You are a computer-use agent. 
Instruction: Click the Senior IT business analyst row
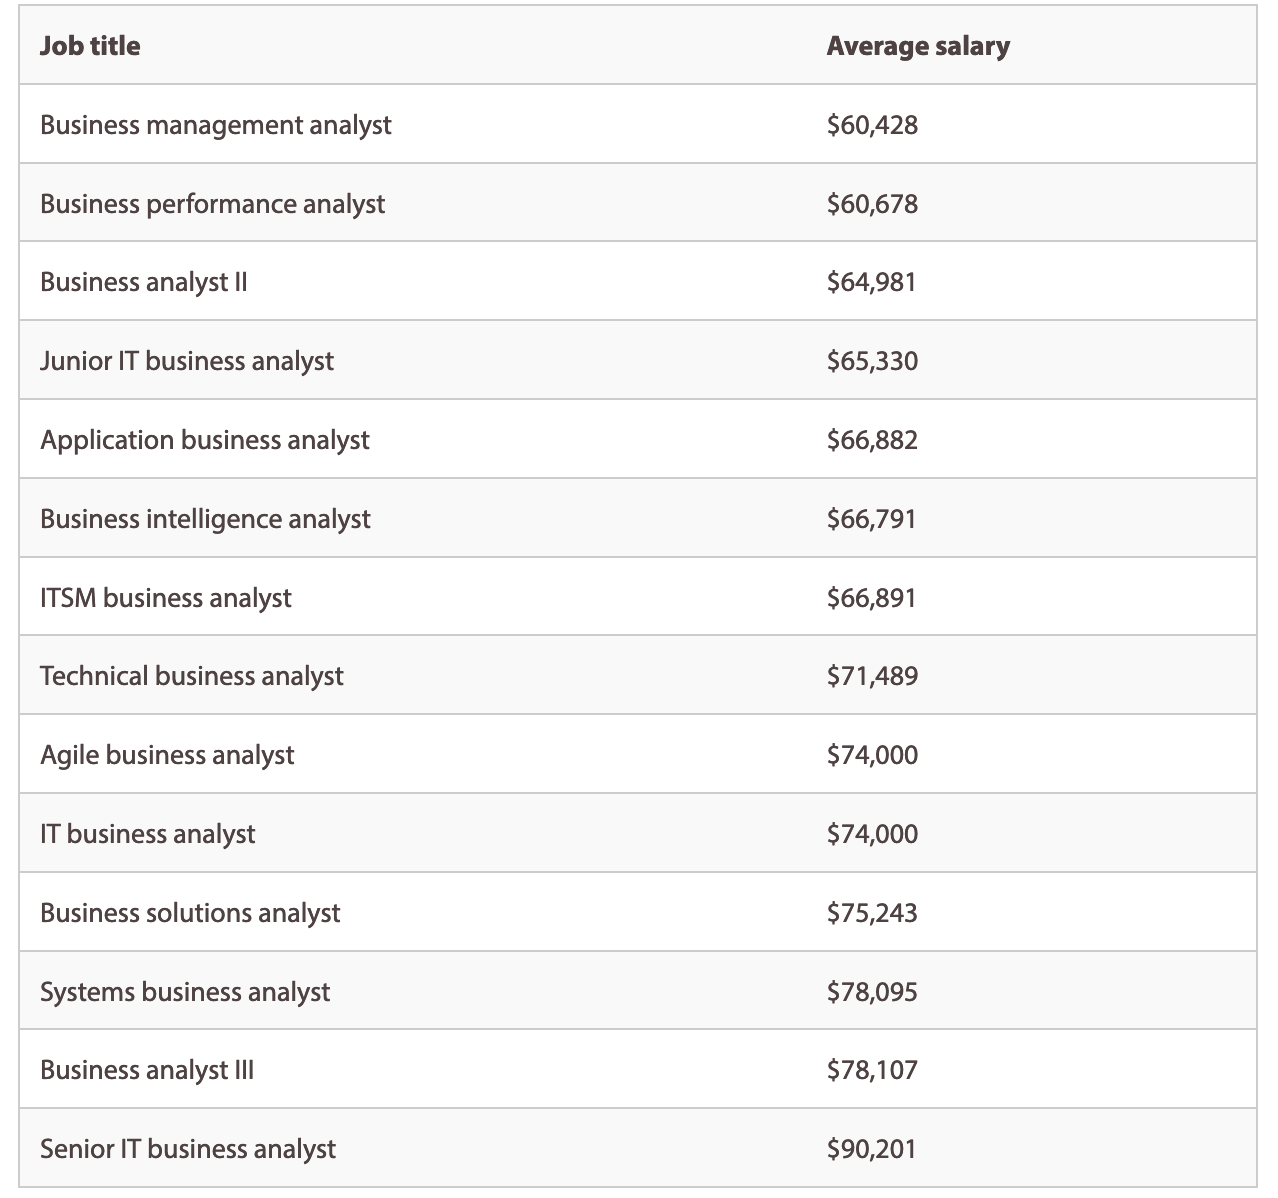pos(187,1148)
